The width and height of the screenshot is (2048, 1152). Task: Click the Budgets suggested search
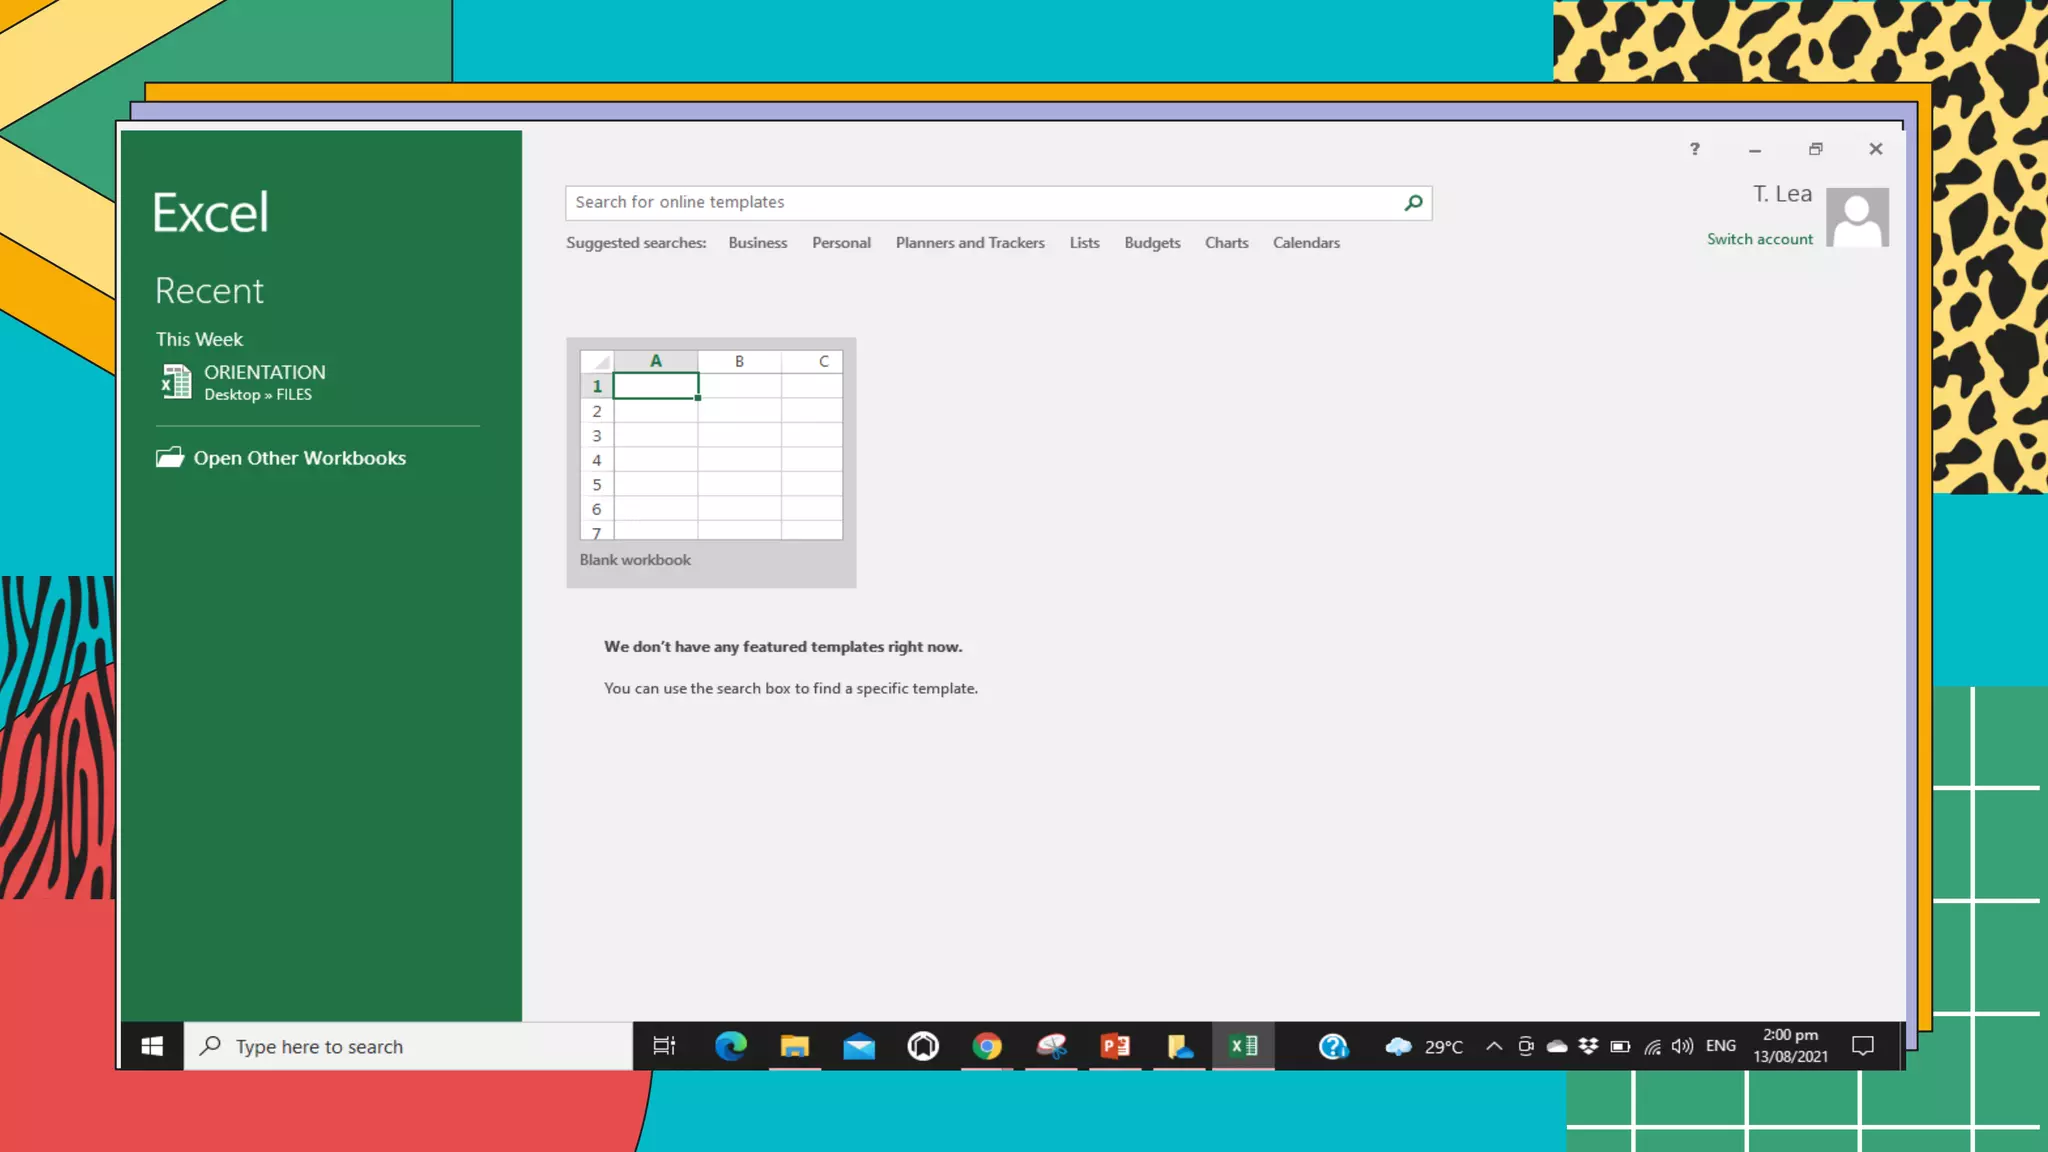[1152, 243]
